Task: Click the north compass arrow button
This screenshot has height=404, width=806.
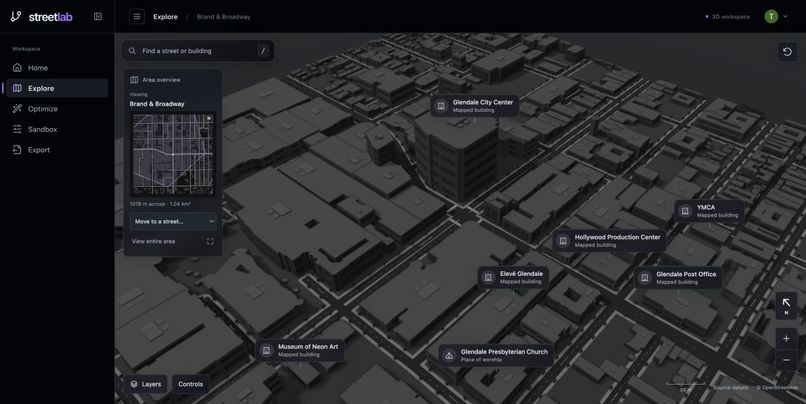Action: [786, 305]
